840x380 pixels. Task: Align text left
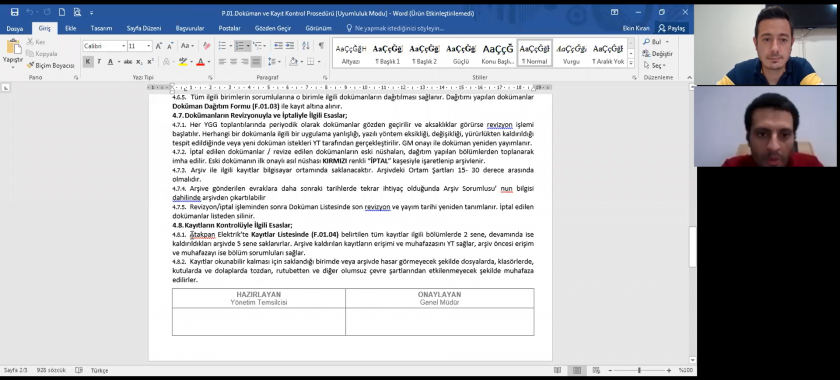(x=222, y=62)
